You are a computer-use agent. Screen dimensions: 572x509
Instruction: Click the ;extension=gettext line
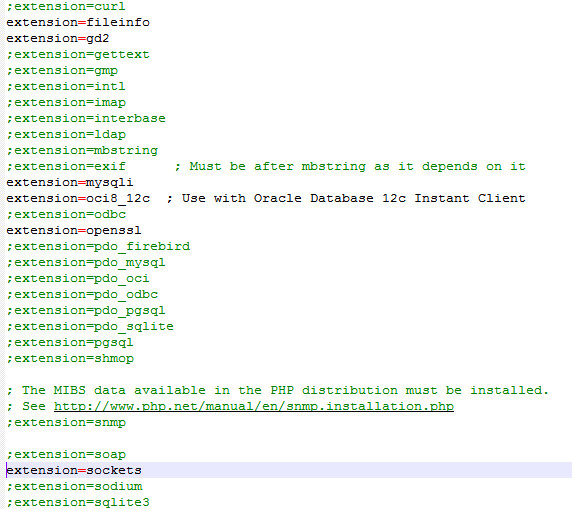pyautogui.click(x=78, y=54)
